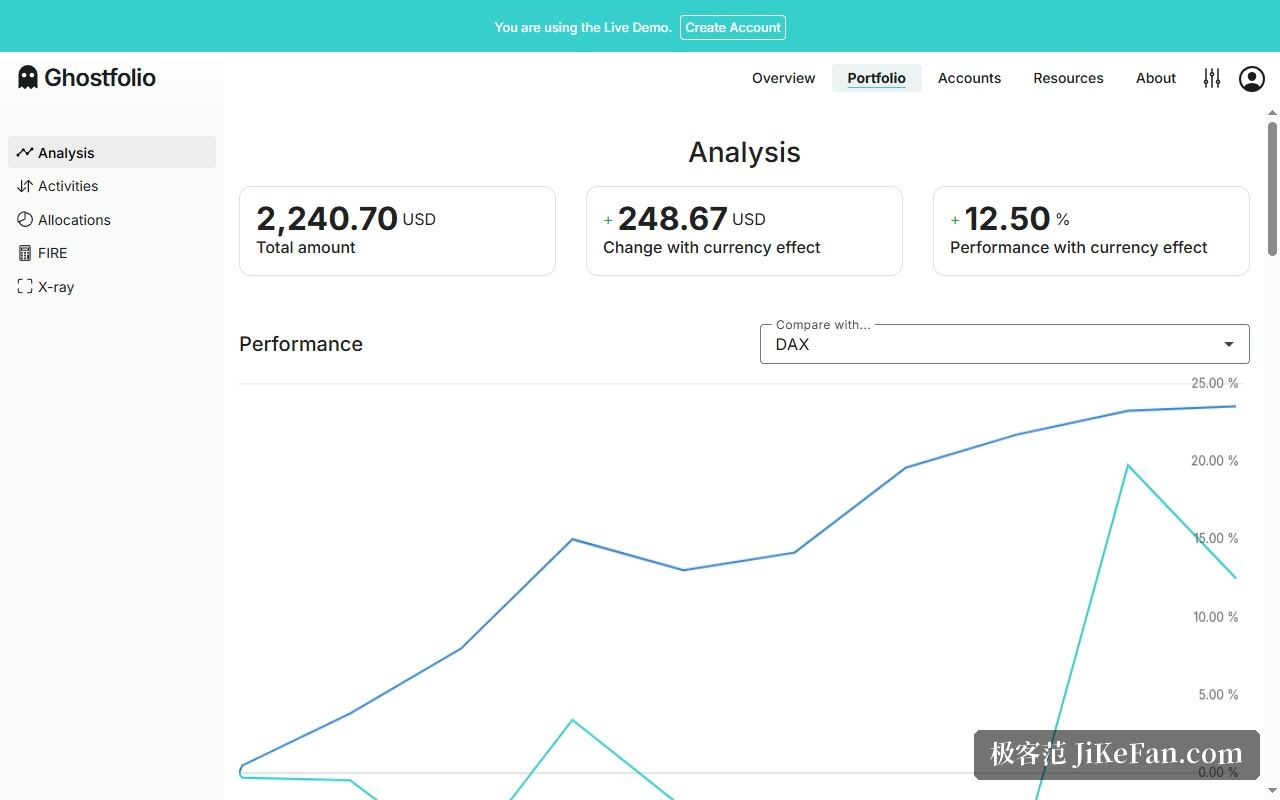Click the 5.00 % axis label

click(1218, 695)
